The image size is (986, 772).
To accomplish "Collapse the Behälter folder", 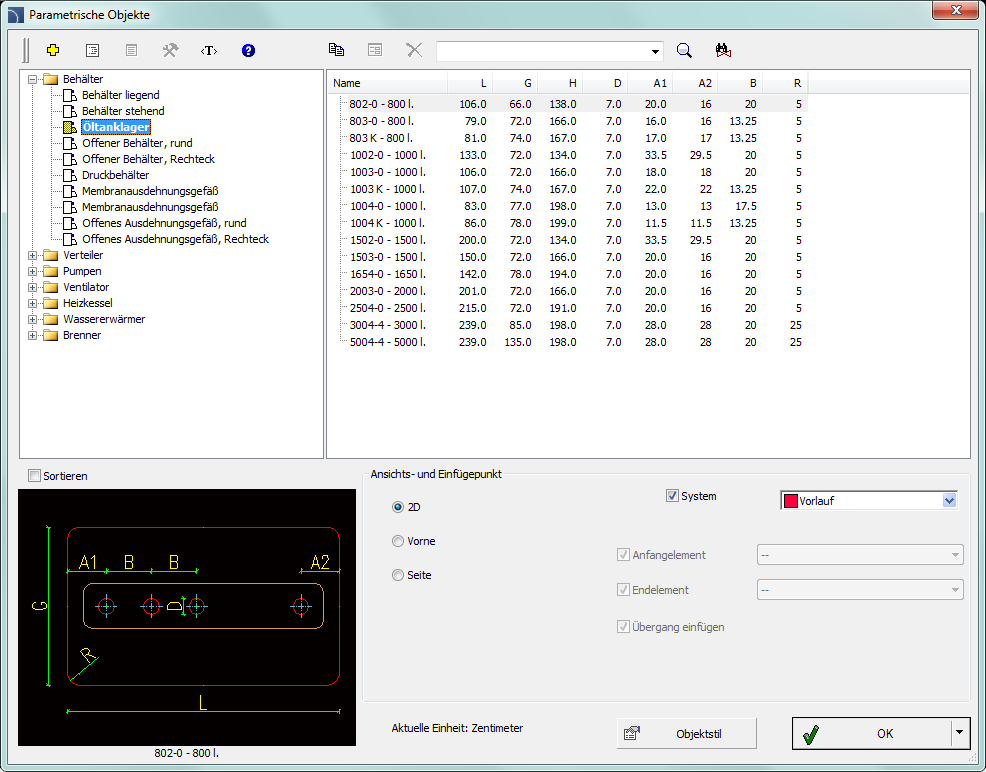I will (34, 79).
